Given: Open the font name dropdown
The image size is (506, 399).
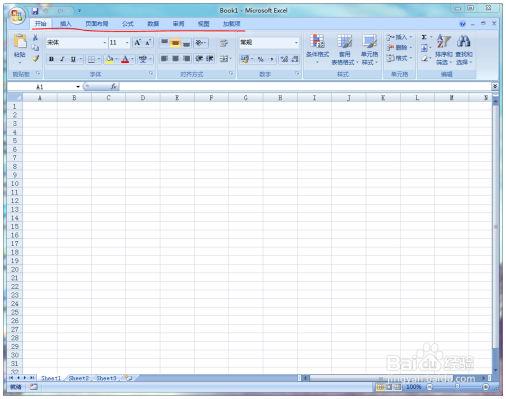Looking at the screenshot, I should click(x=104, y=43).
